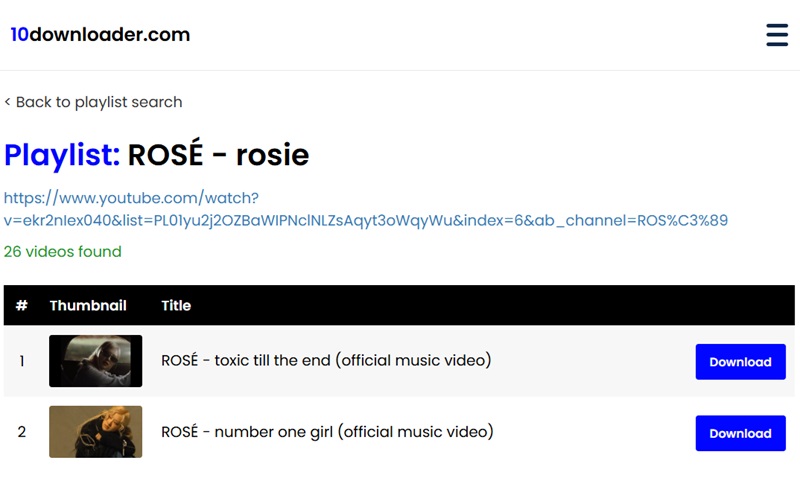Click the back chevron before playlist search
The height and width of the screenshot is (479, 800).
click(7, 102)
